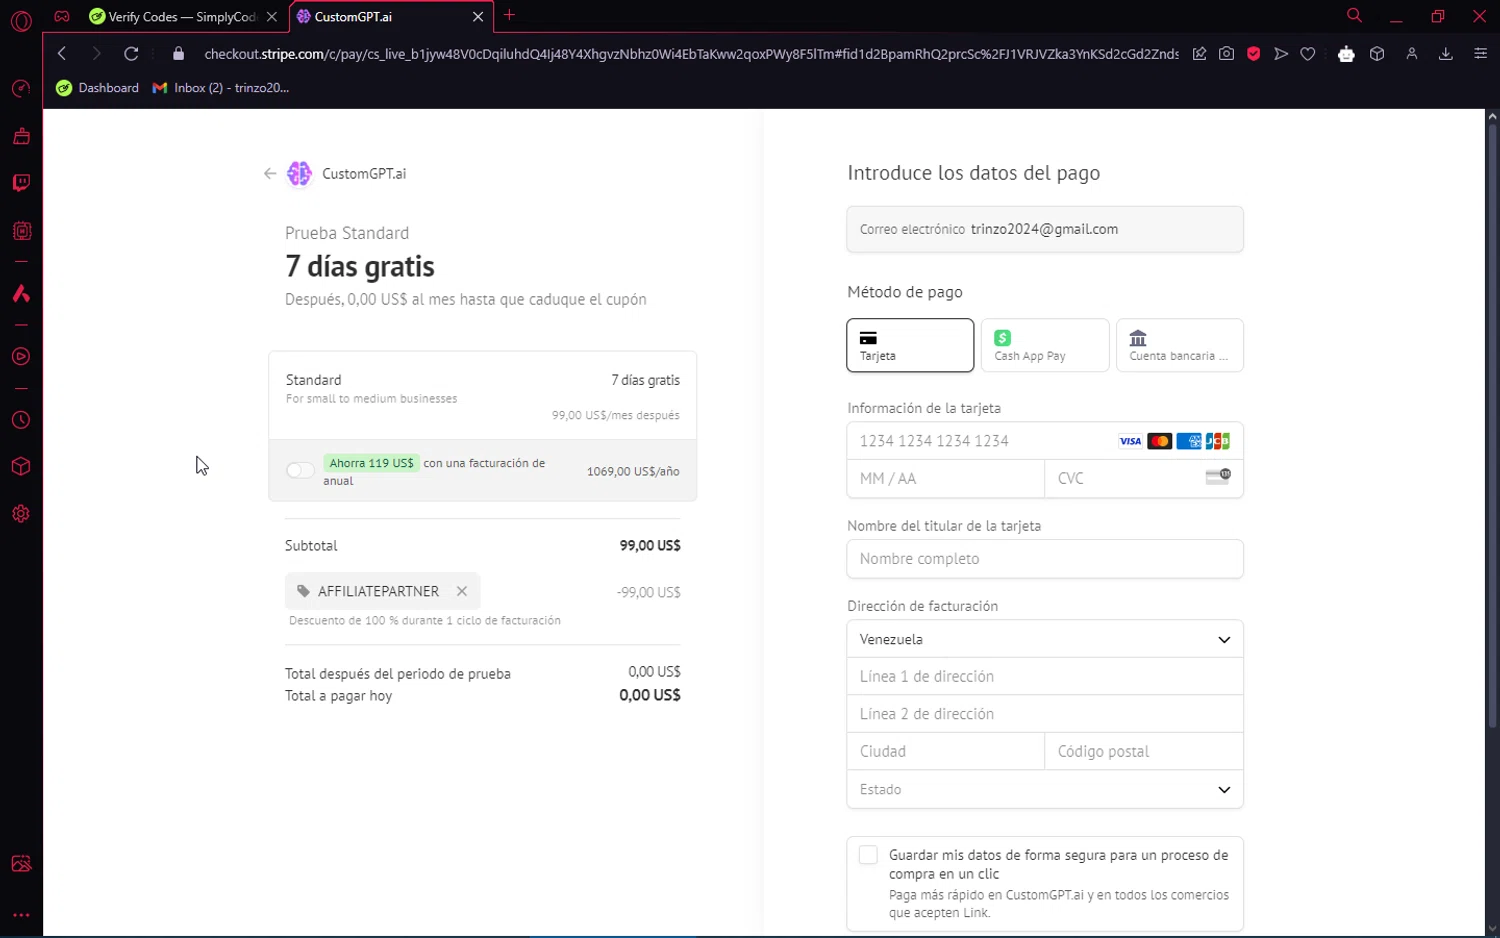The width and height of the screenshot is (1500, 938).
Task: Open GX Control in the sidebar
Action: pos(21,89)
